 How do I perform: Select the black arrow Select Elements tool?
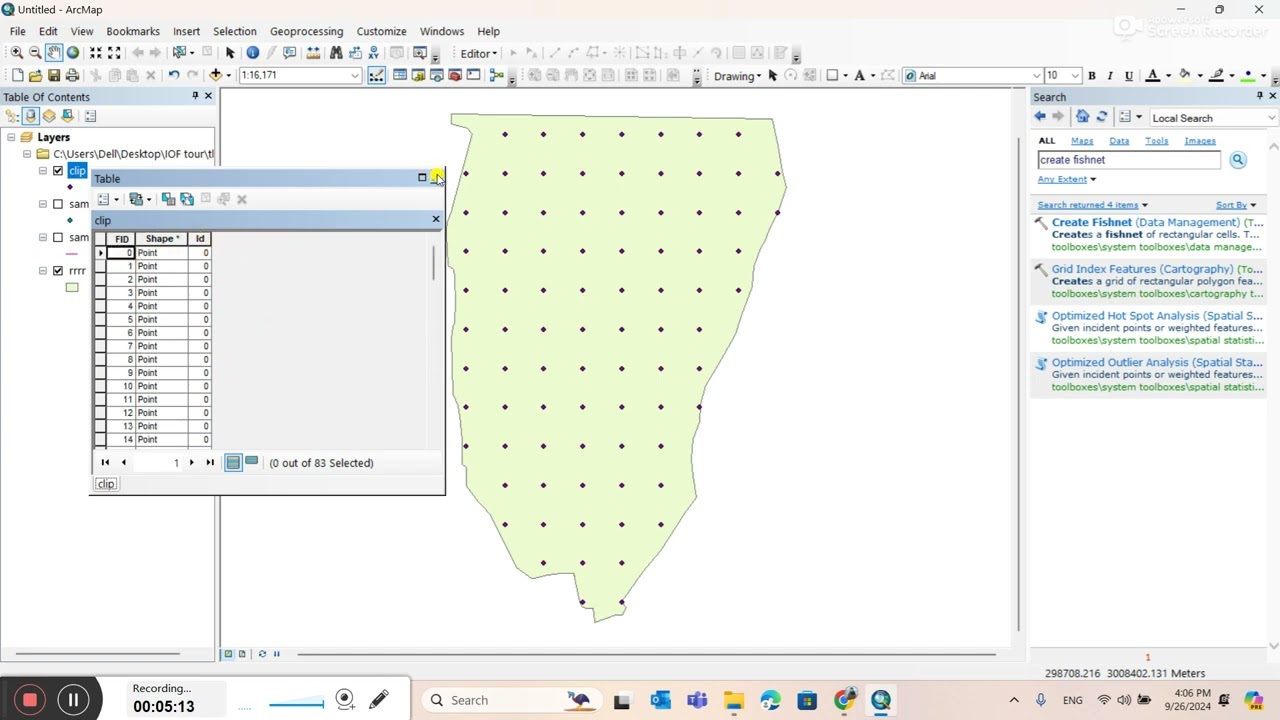(x=231, y=53)
